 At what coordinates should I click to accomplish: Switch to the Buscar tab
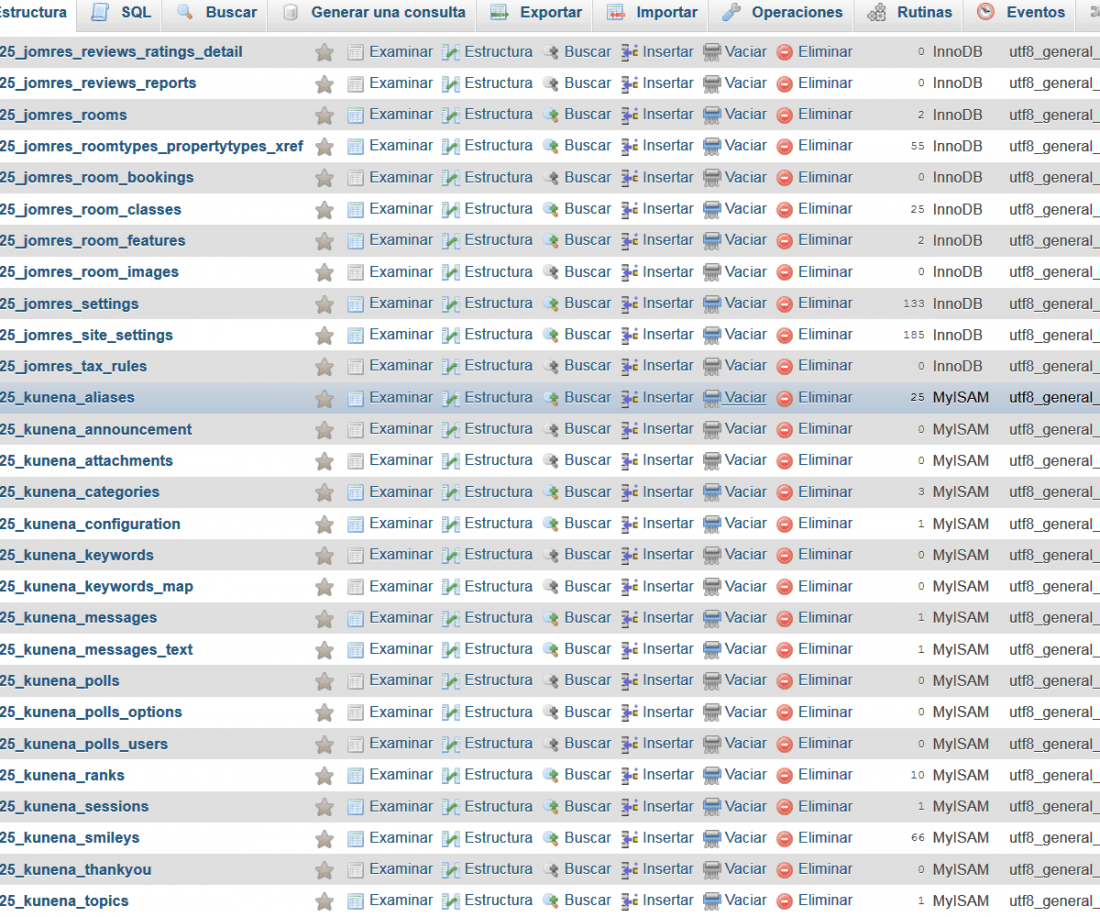(217, 13)
